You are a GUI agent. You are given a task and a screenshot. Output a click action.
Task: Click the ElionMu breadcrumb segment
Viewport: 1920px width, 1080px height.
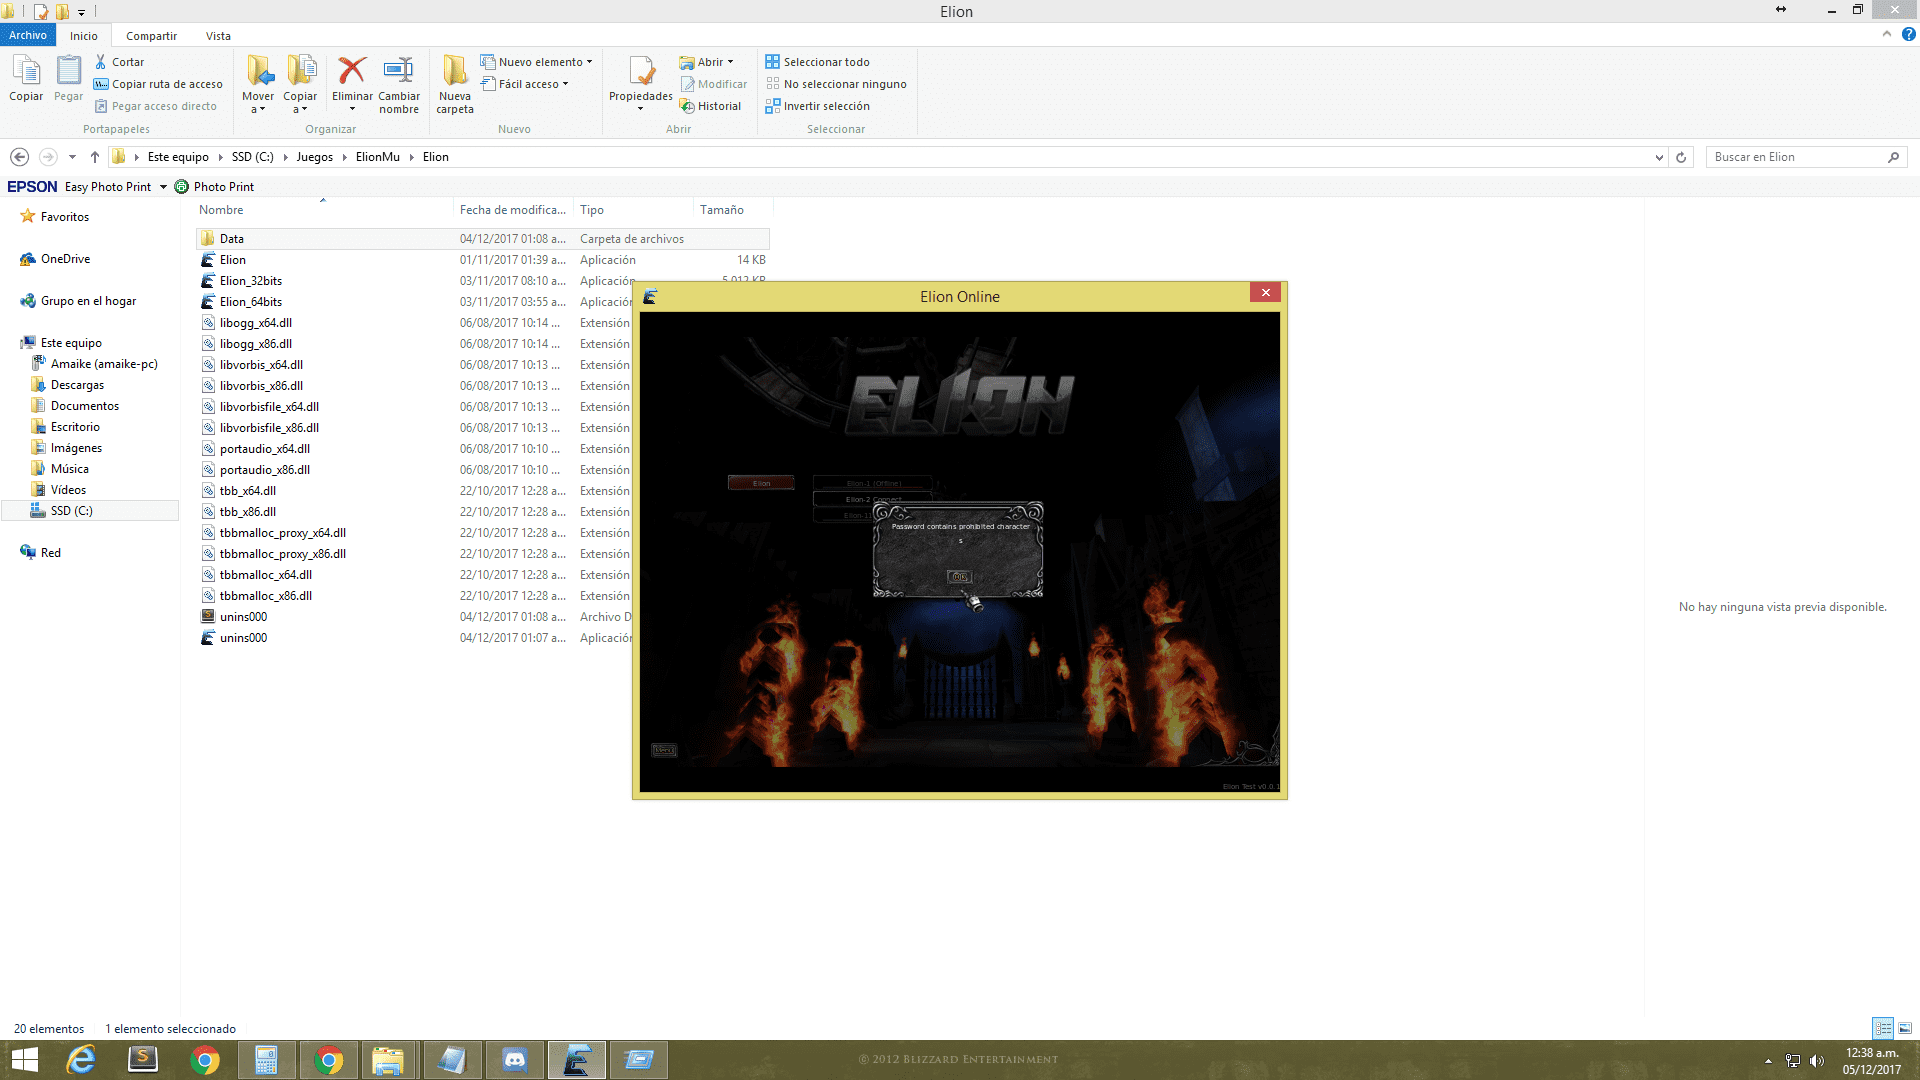click(377, 157)
